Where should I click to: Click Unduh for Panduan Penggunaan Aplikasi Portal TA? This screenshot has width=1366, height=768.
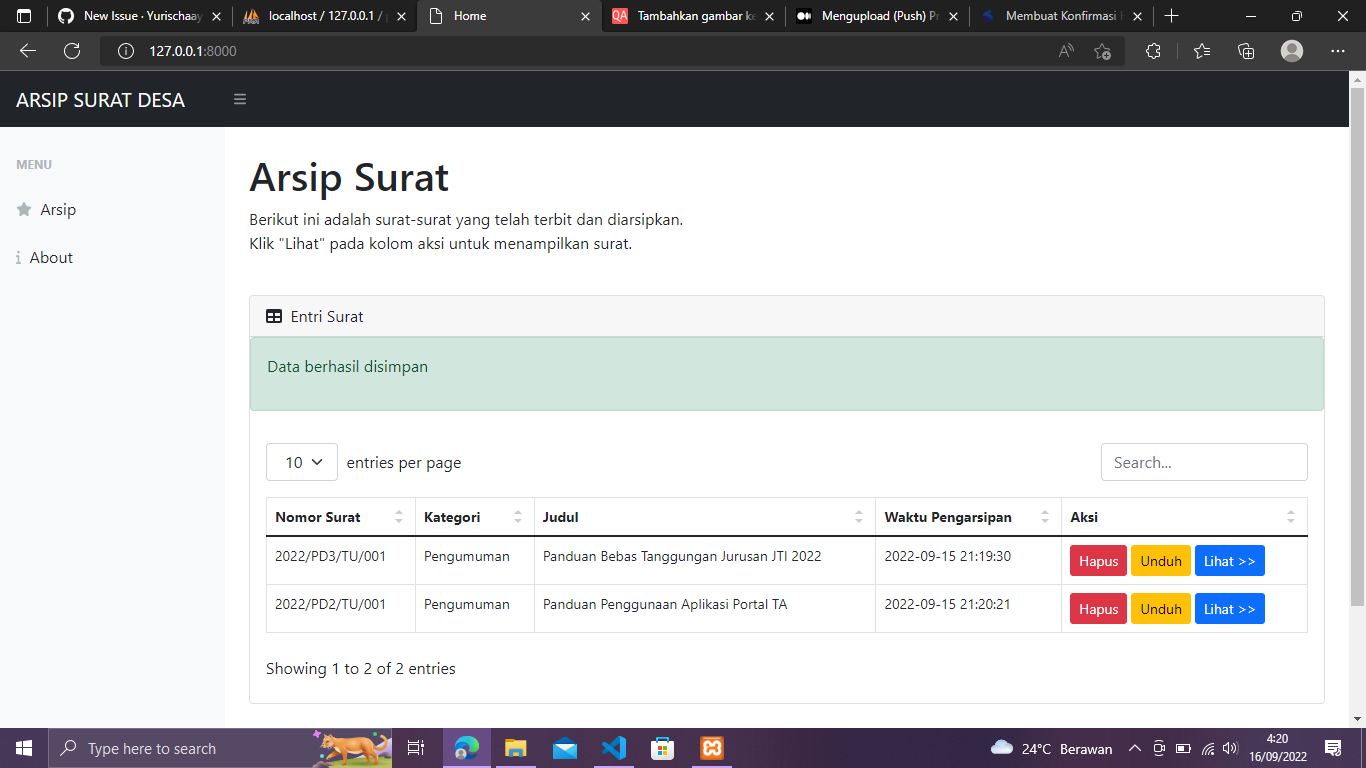1160,608
